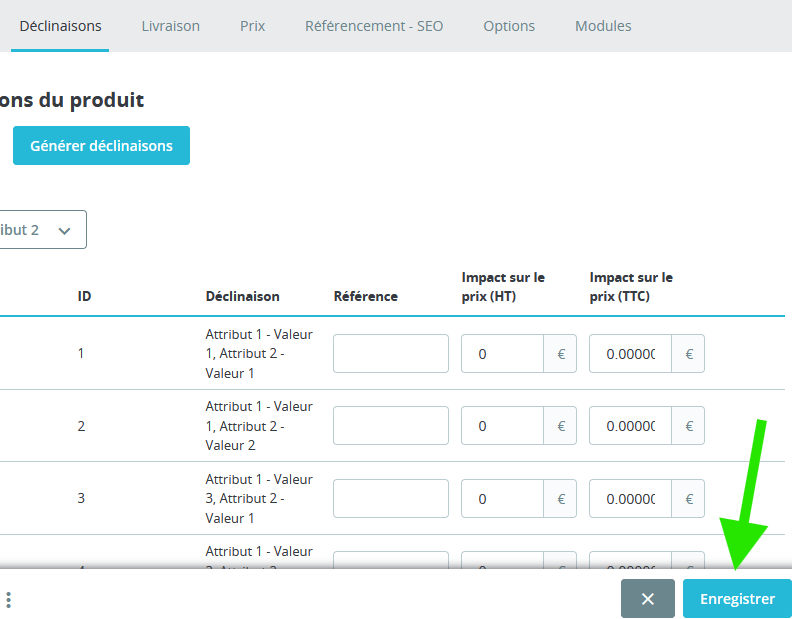Edit Impact sur le prix (HT) for ID 2

click(x=502, y=426)
